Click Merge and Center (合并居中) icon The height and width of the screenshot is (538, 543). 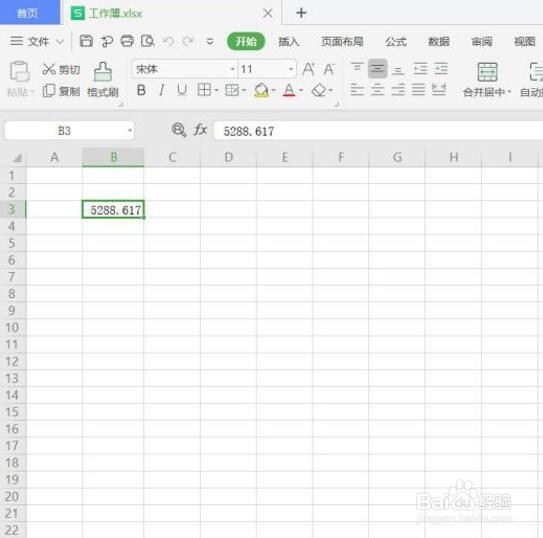(x=487, y=72)
